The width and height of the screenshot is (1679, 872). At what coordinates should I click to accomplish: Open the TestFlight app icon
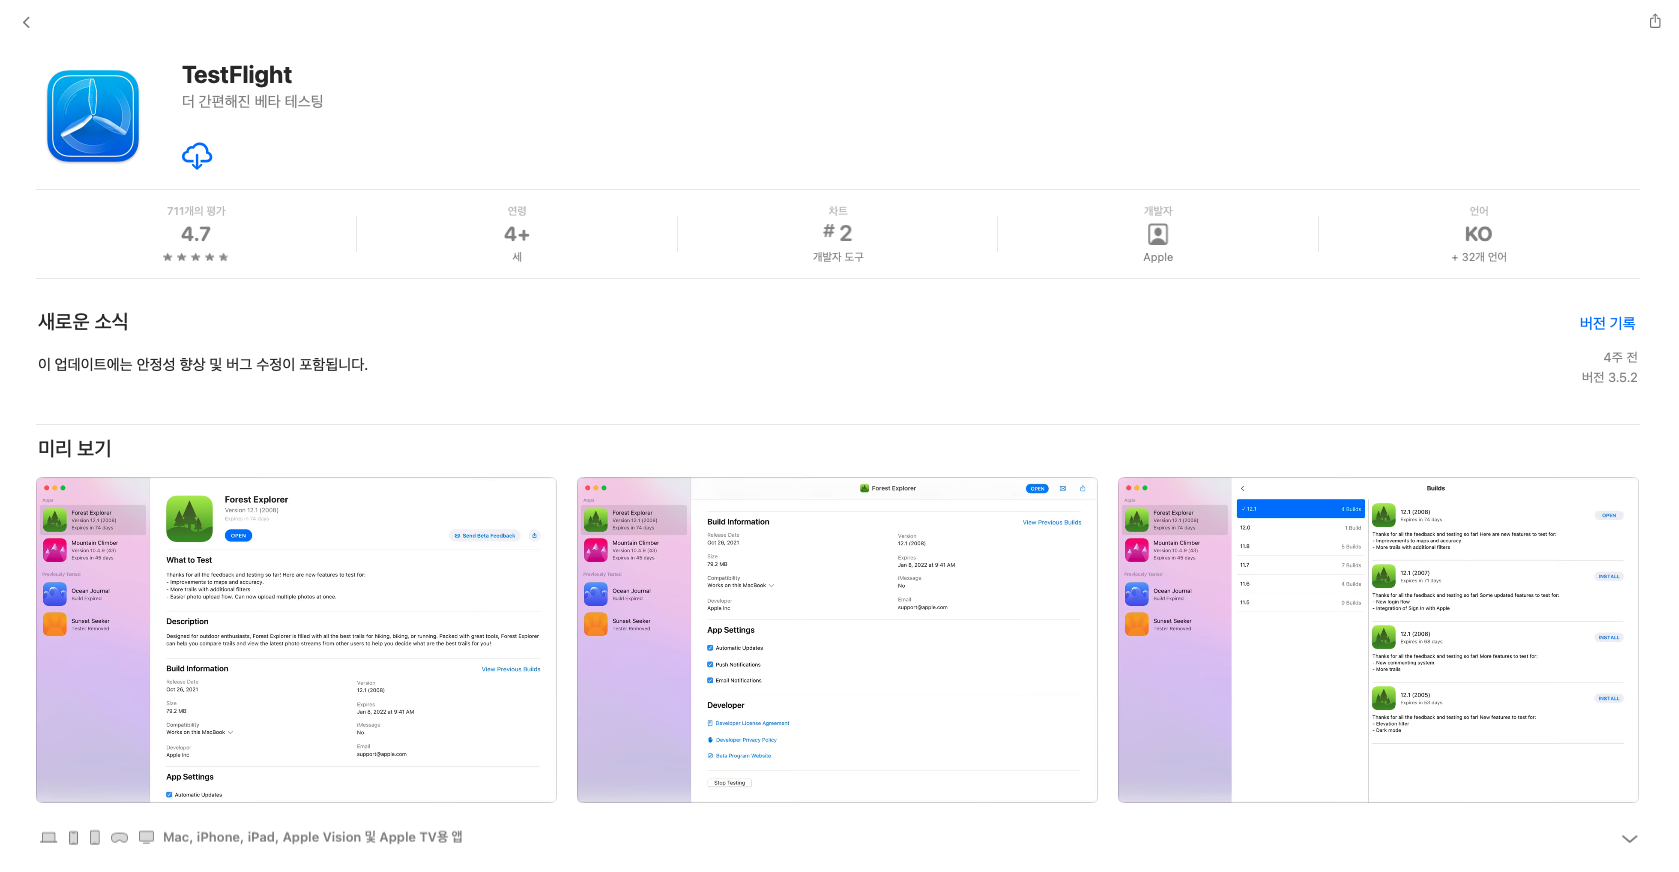pyautogui.click(x=93, y=116)
